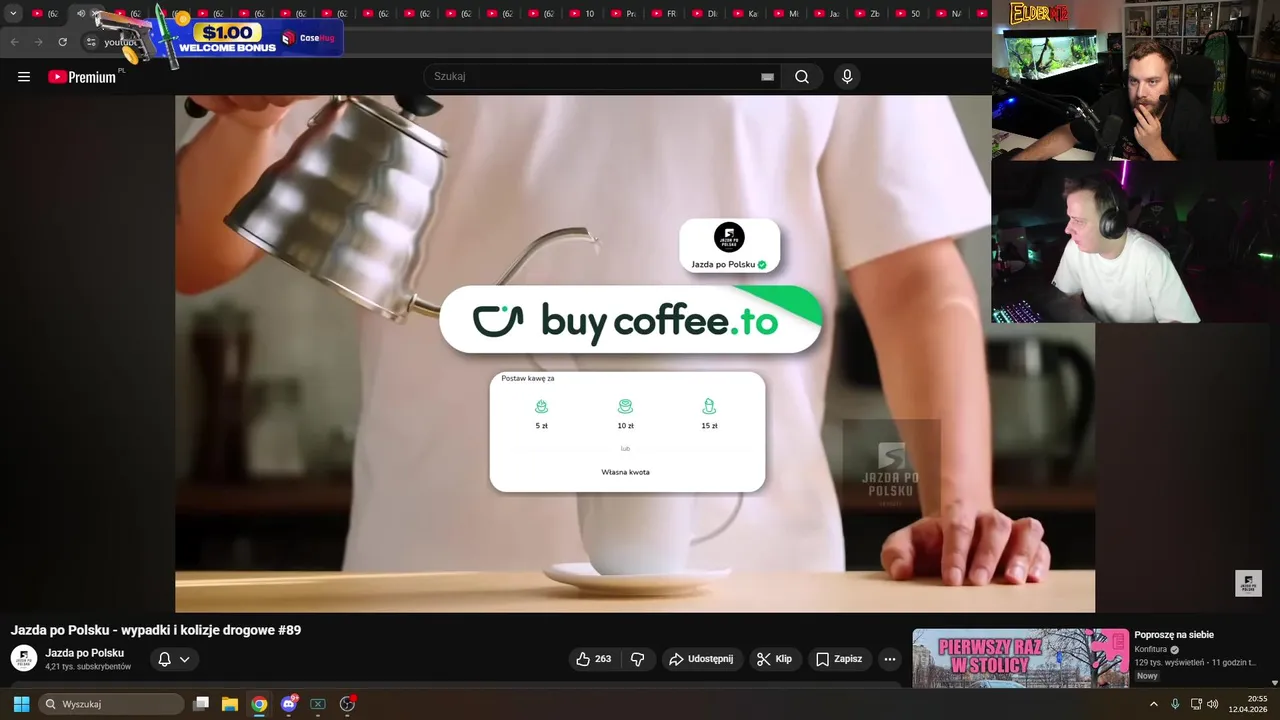Mute the active tab via speaker icon
The height and width of the screenshot is (720, 1280).
point(81,14)
